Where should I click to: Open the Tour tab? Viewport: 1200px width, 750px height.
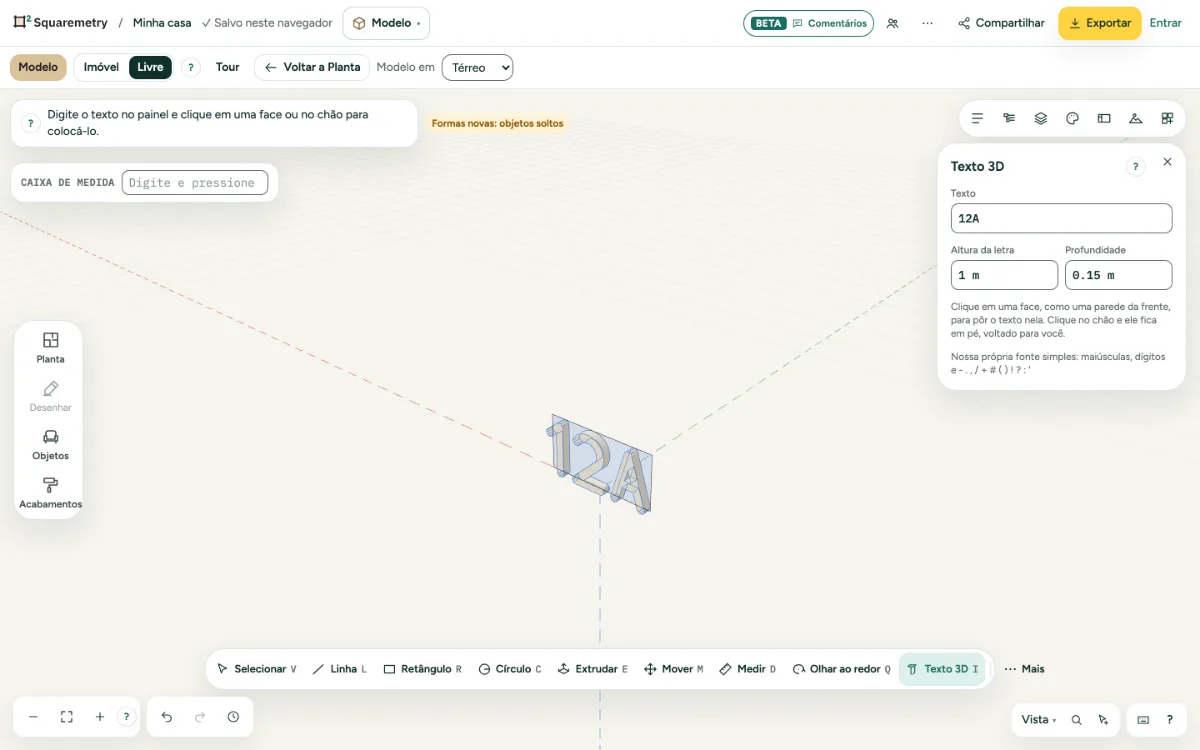[x=228, y=67]
